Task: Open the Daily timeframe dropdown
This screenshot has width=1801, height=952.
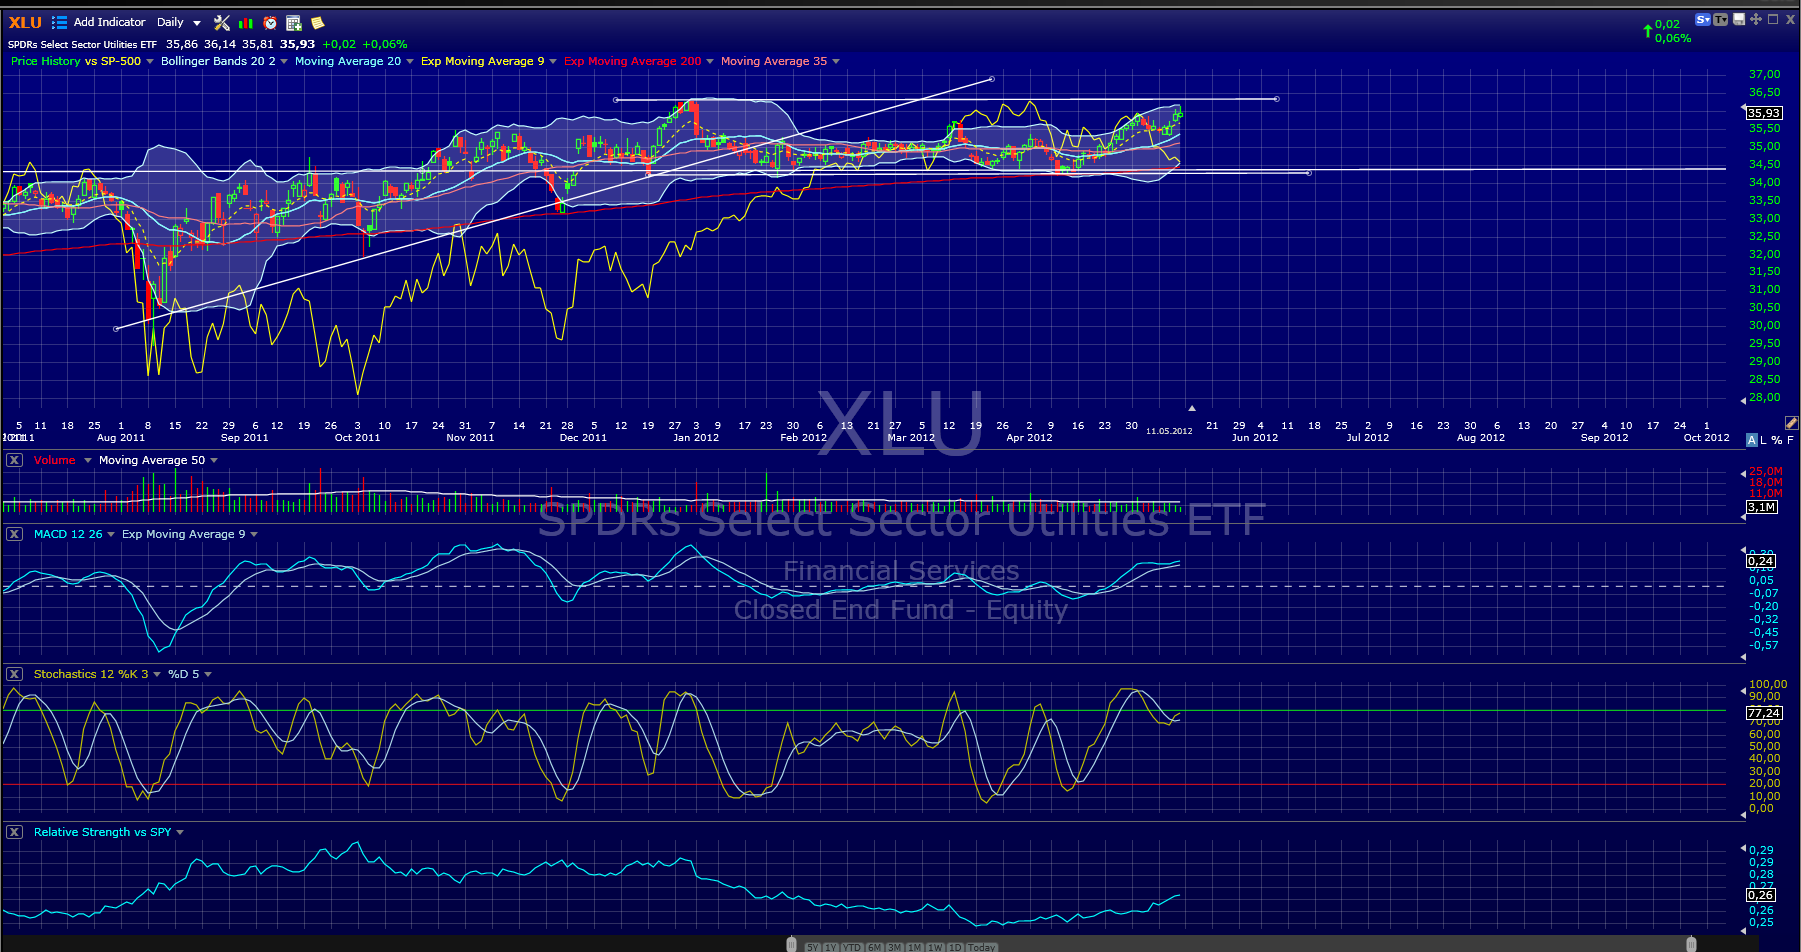Action: 179,22
